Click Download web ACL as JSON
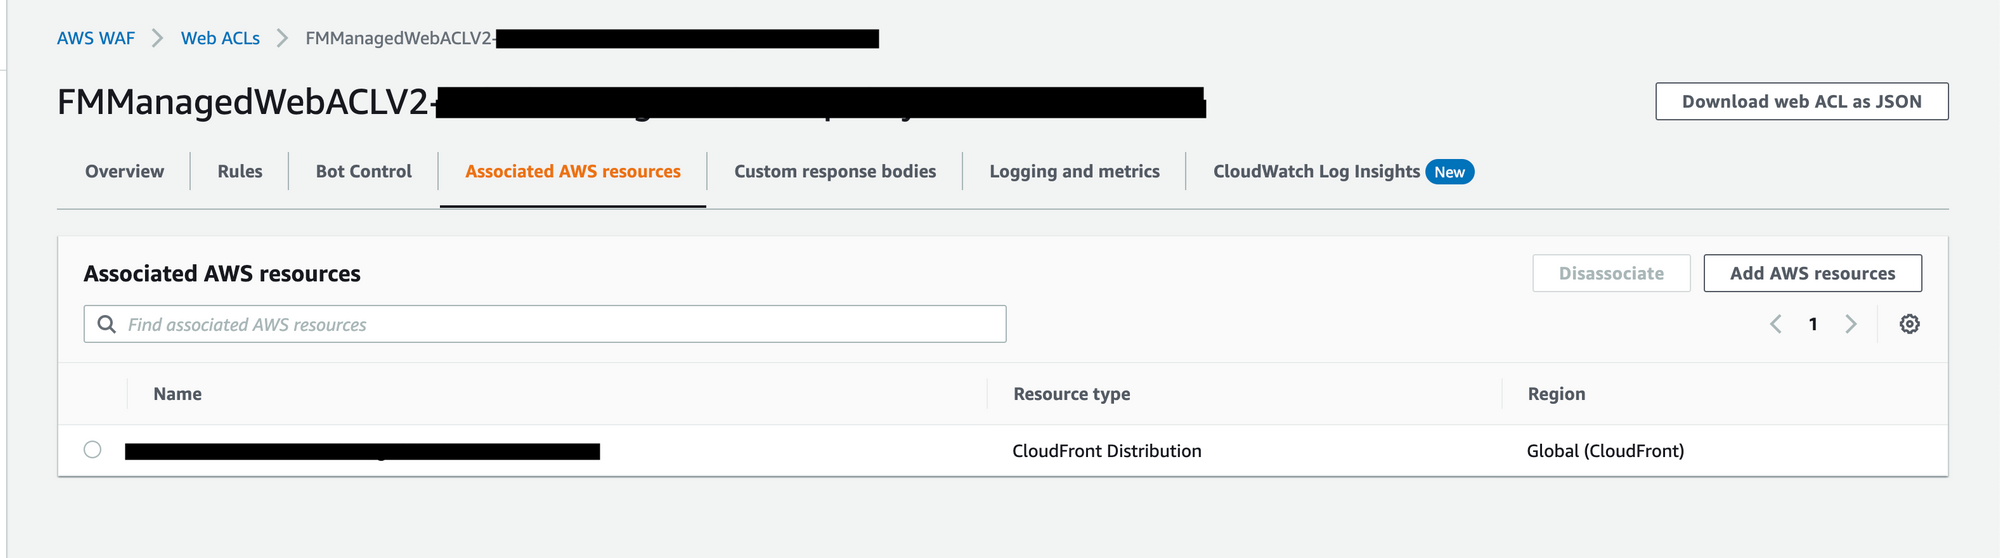 (1802, 101)
